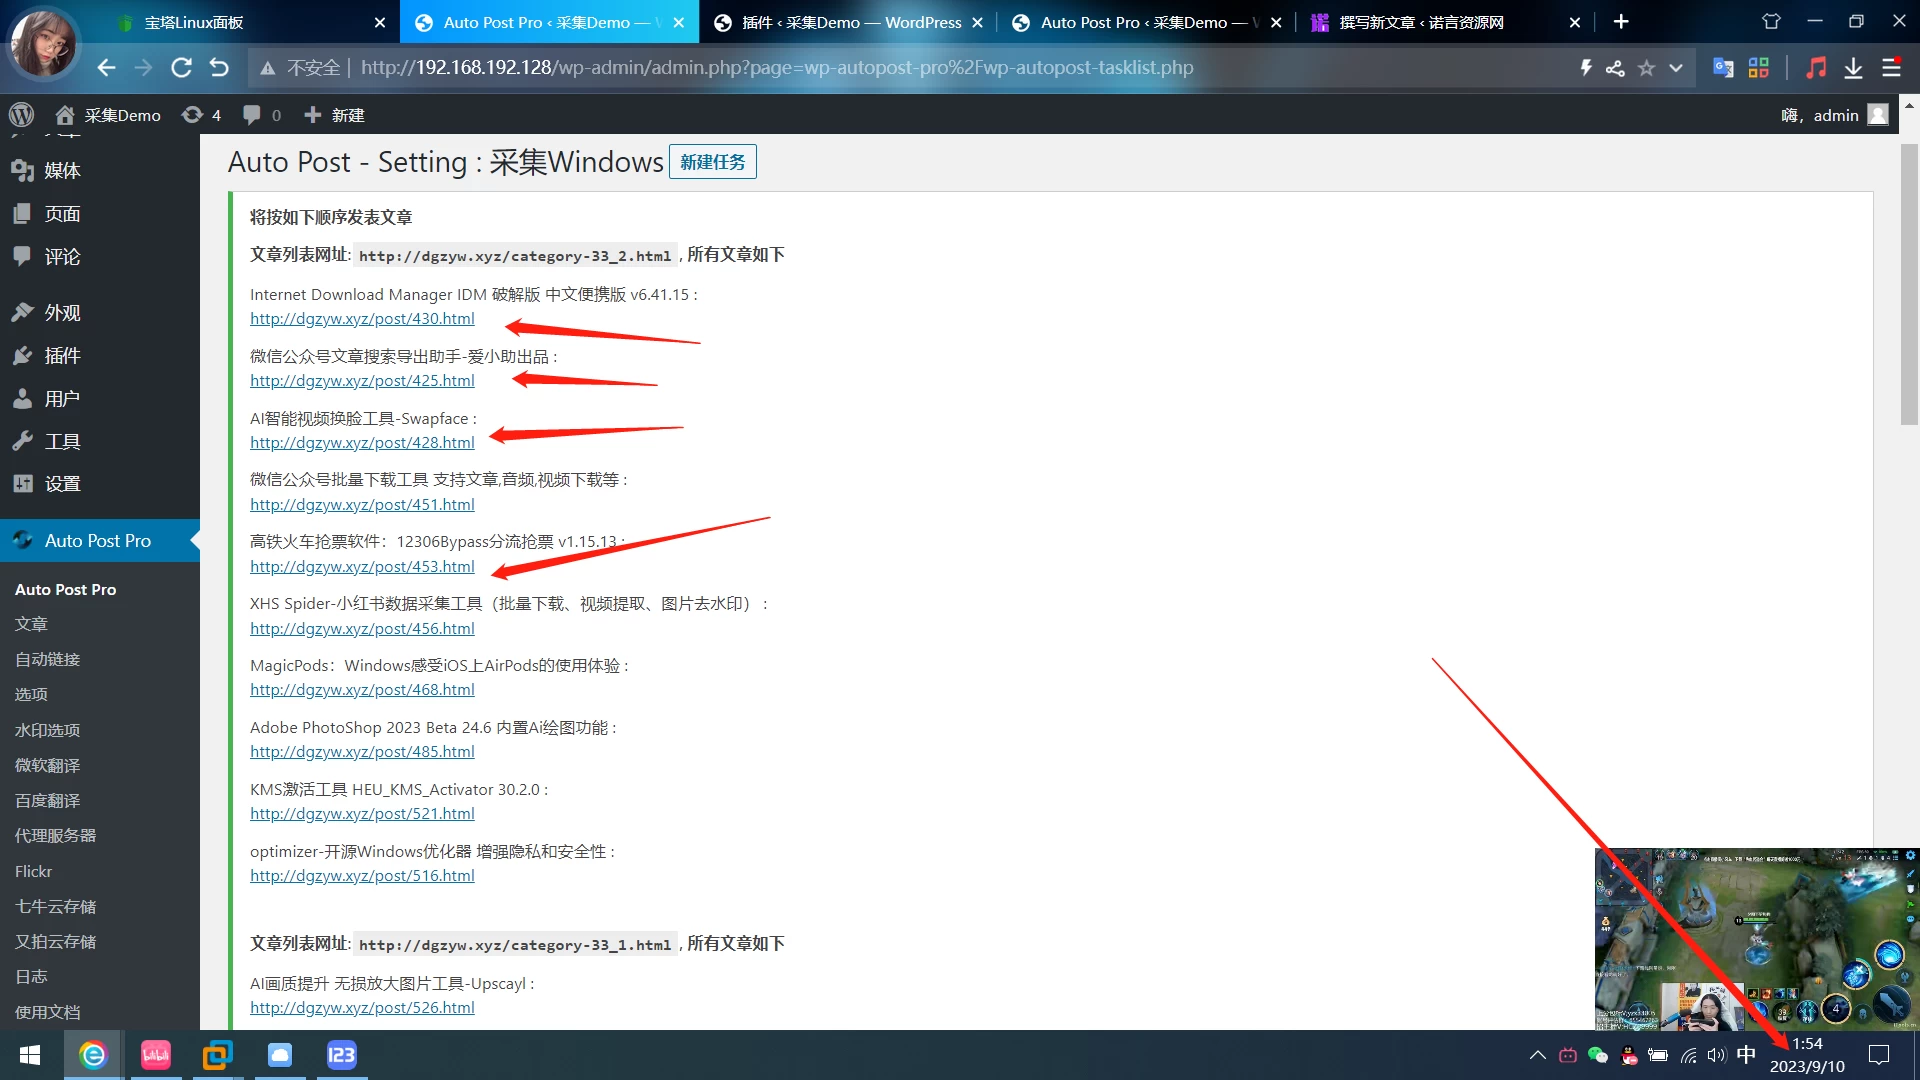Go back with the browser back arrow
This screenshot has width=1920, height=1080.
tap(106, 68)
